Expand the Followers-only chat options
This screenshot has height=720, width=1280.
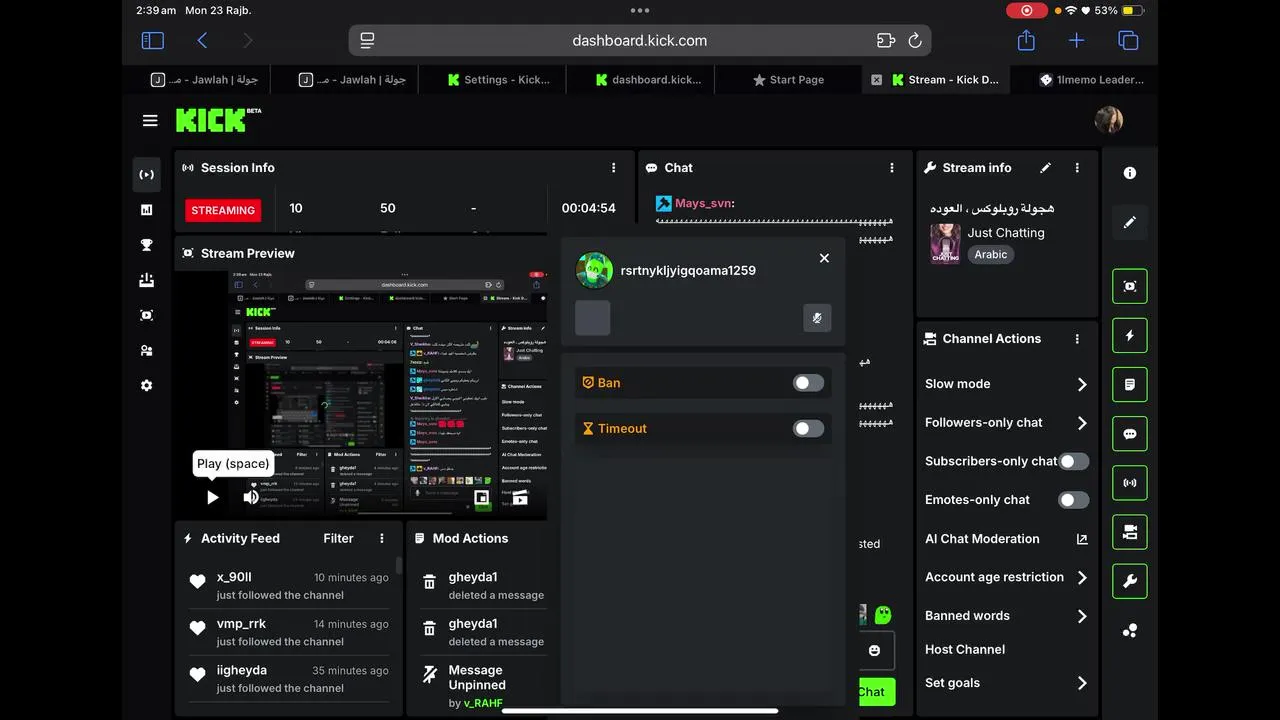click(1082, 423)
